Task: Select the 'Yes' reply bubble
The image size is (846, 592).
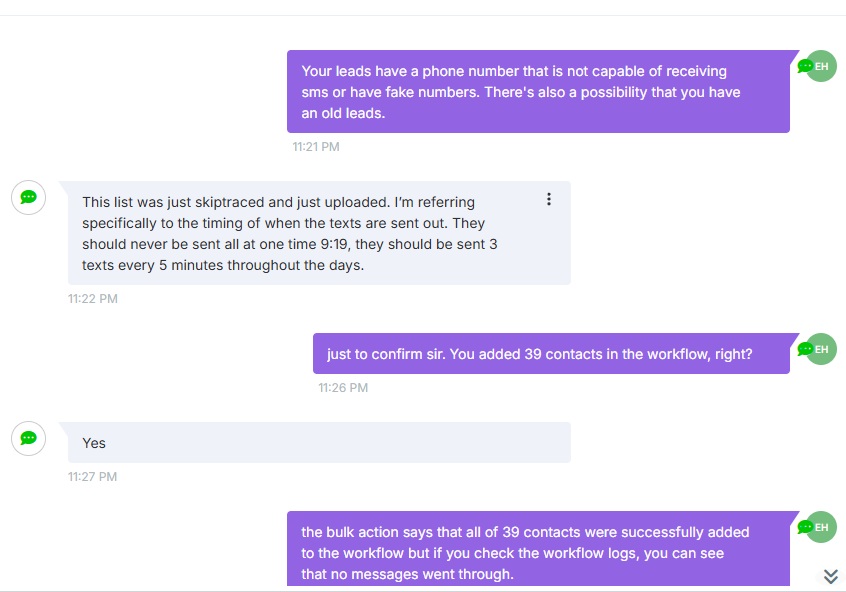Action: pyautogui.click(x=319, y=443)
